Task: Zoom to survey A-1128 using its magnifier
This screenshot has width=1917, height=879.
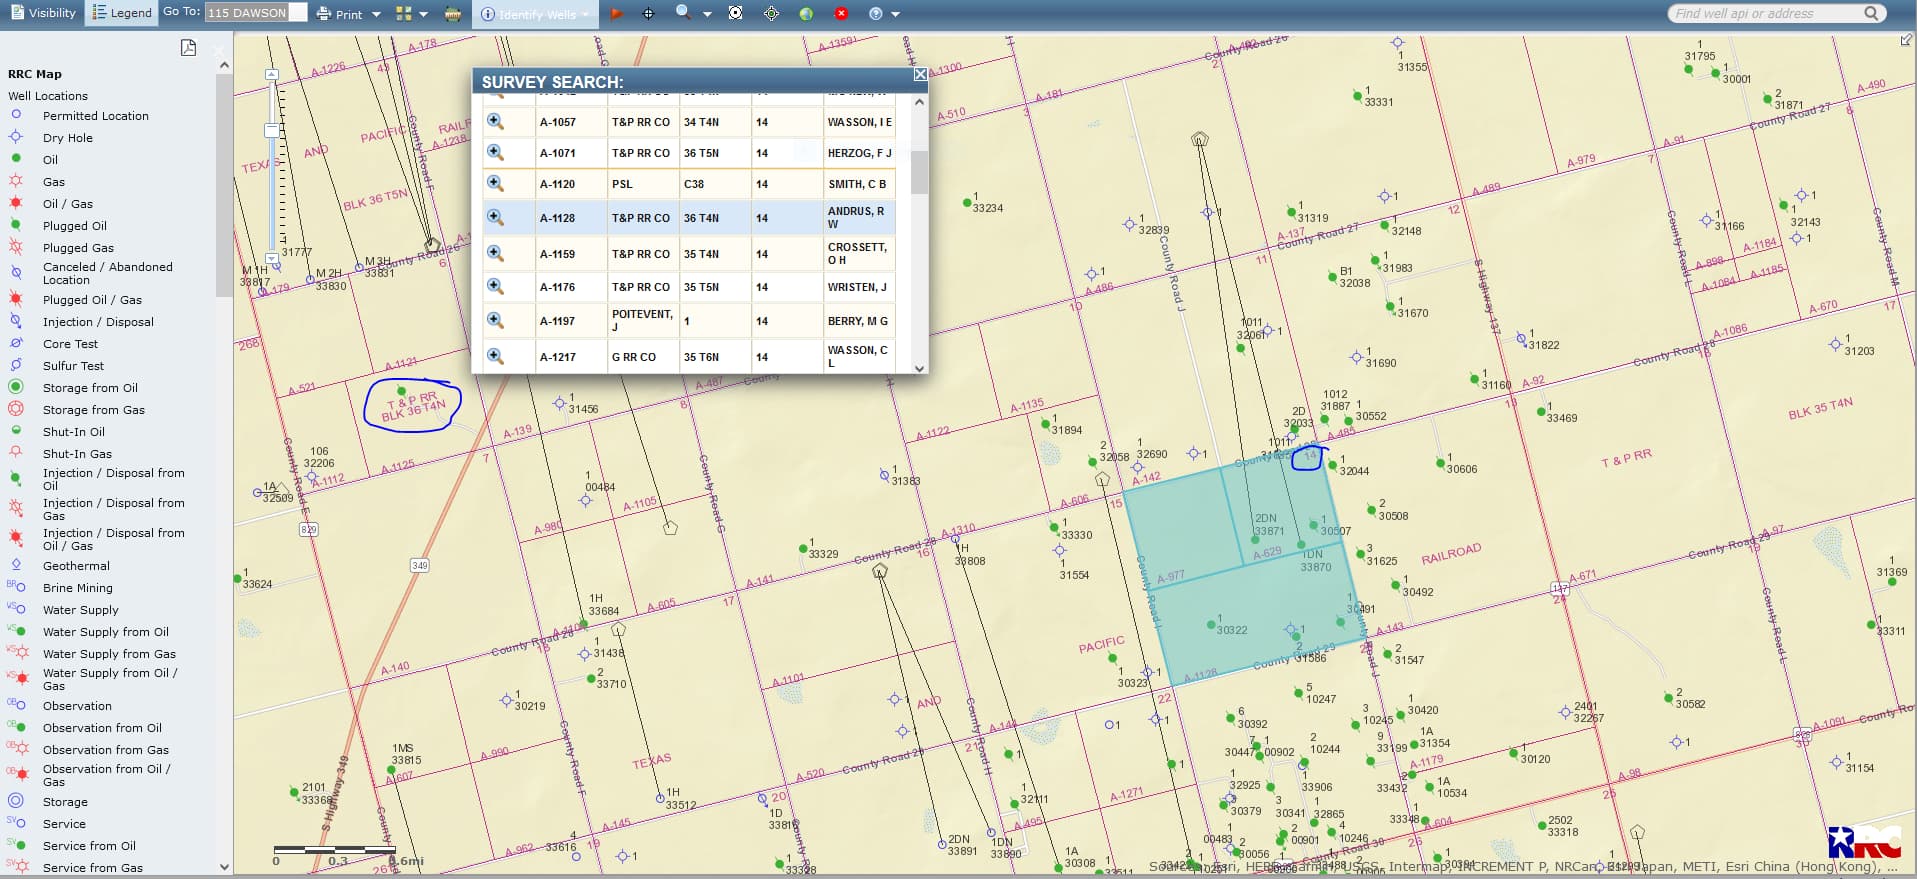Action: coord(495,217)
